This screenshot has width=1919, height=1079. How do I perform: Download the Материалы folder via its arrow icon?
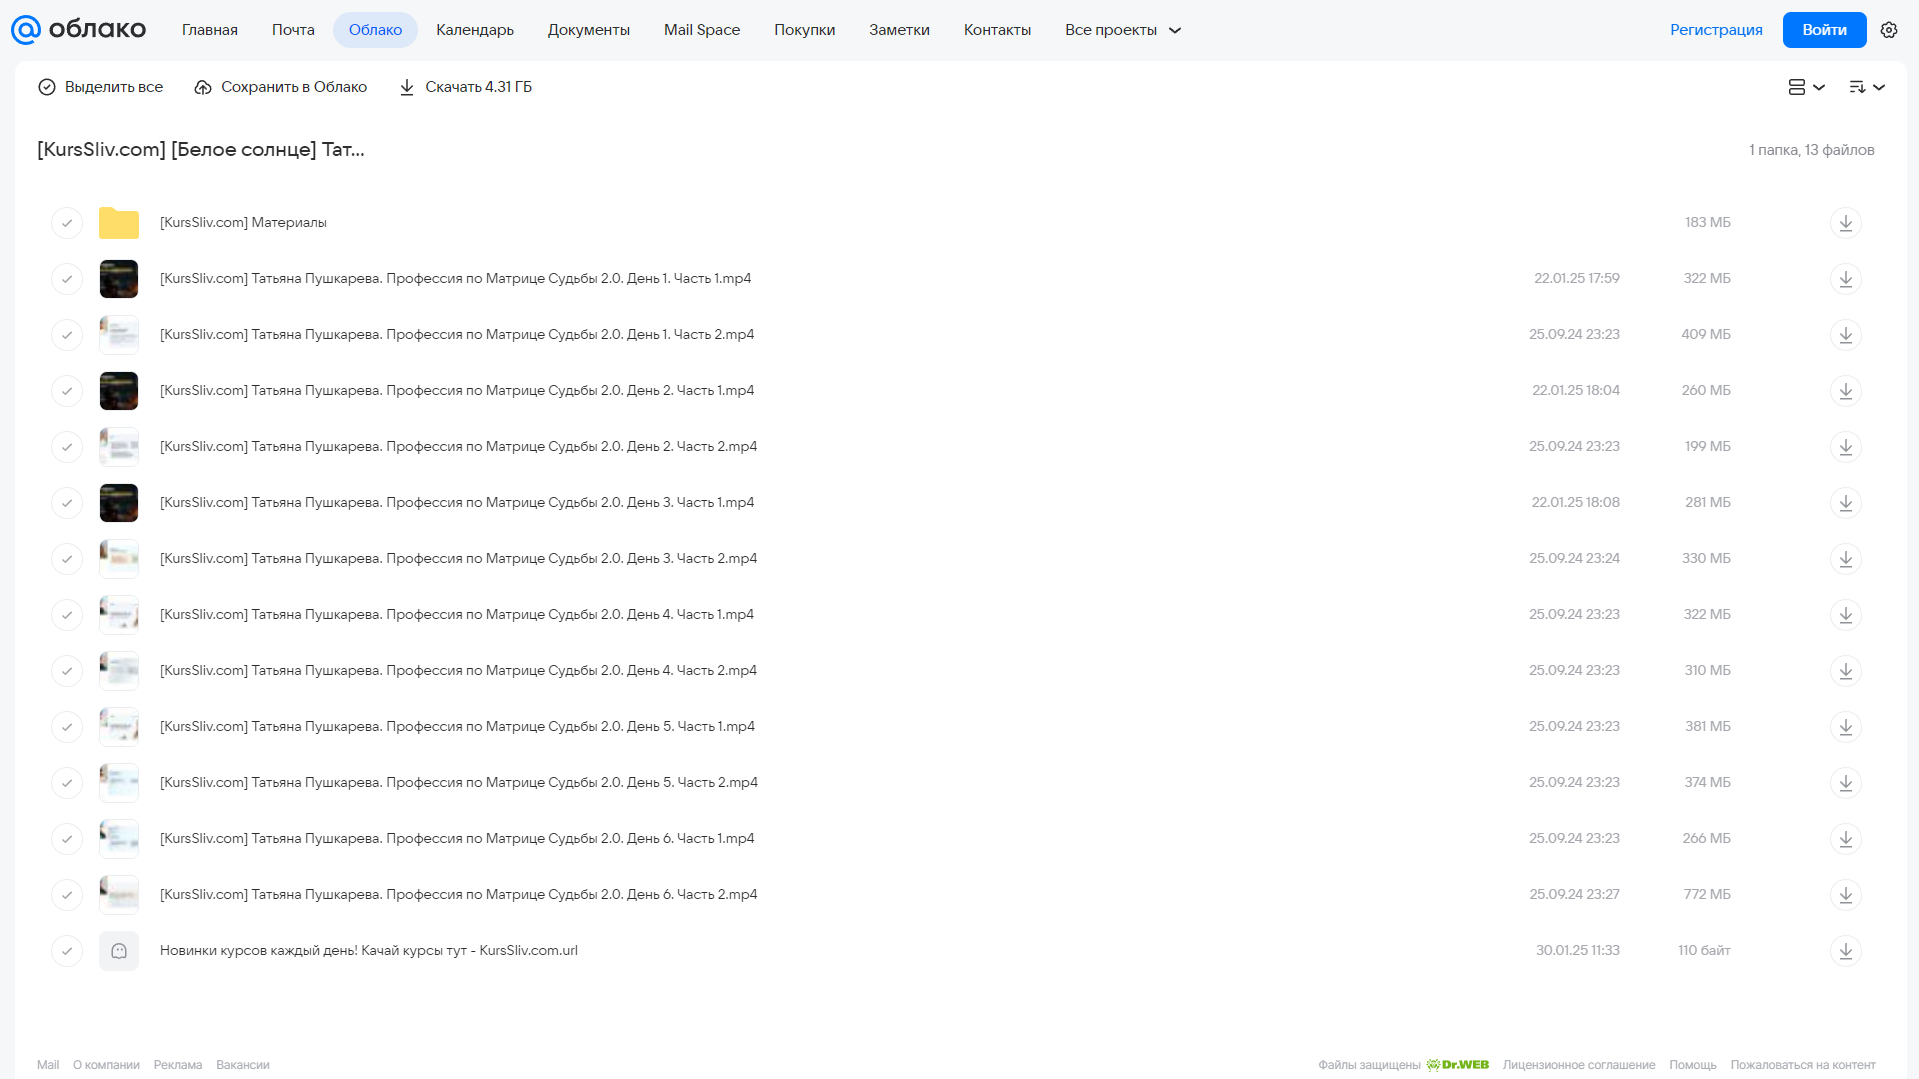point(1845,223)
